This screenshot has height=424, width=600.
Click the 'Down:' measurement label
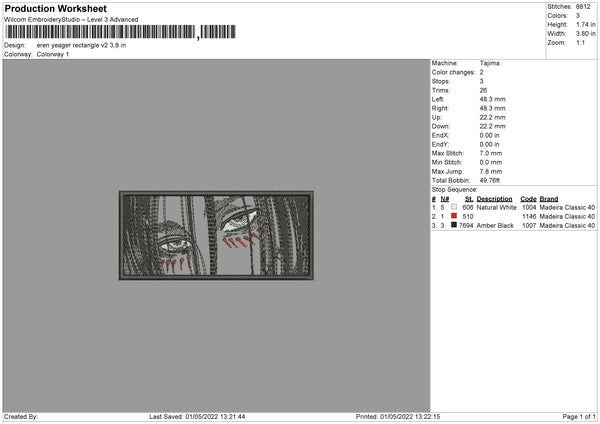[440, 126]
